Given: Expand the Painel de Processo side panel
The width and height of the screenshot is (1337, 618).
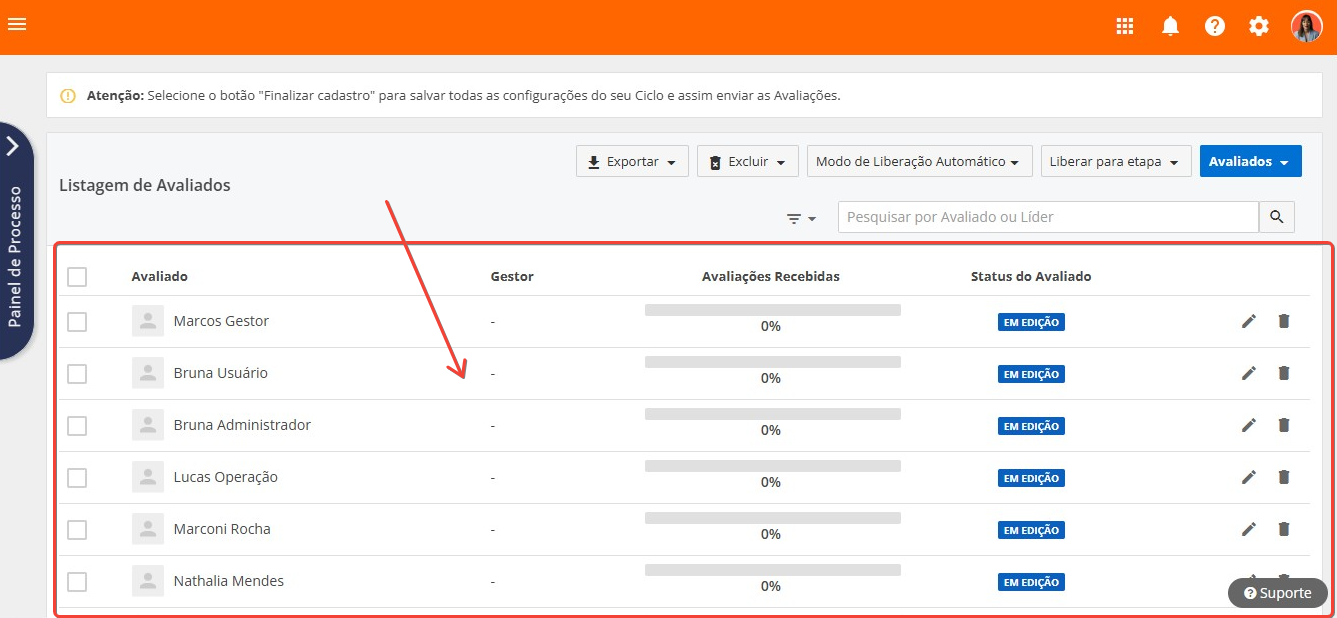Looking at the screenshot, I should click(14, 147).
